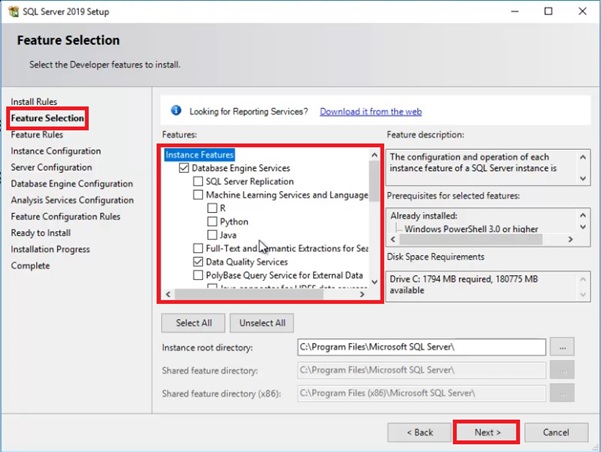Click the Instance root directory text field

422,347
